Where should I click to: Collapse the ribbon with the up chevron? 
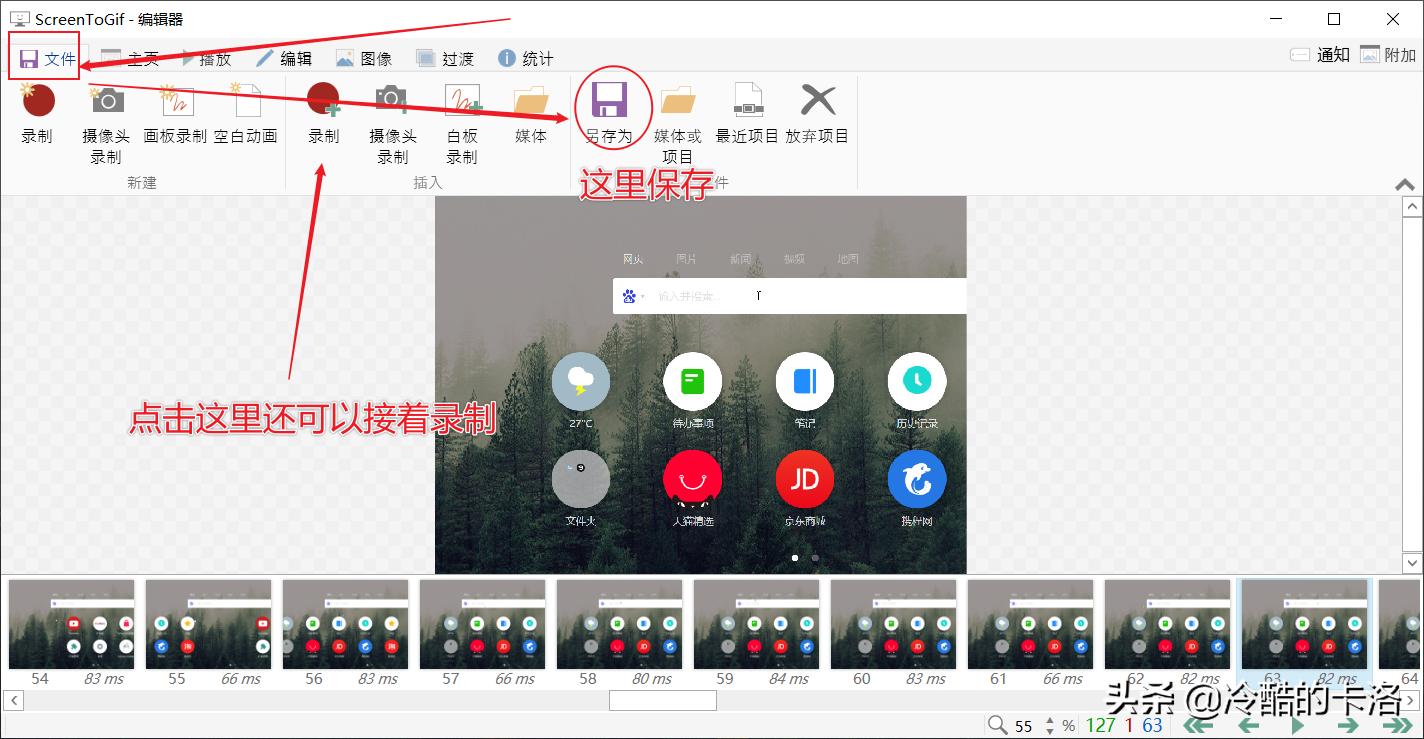(x=1405, y=184)
